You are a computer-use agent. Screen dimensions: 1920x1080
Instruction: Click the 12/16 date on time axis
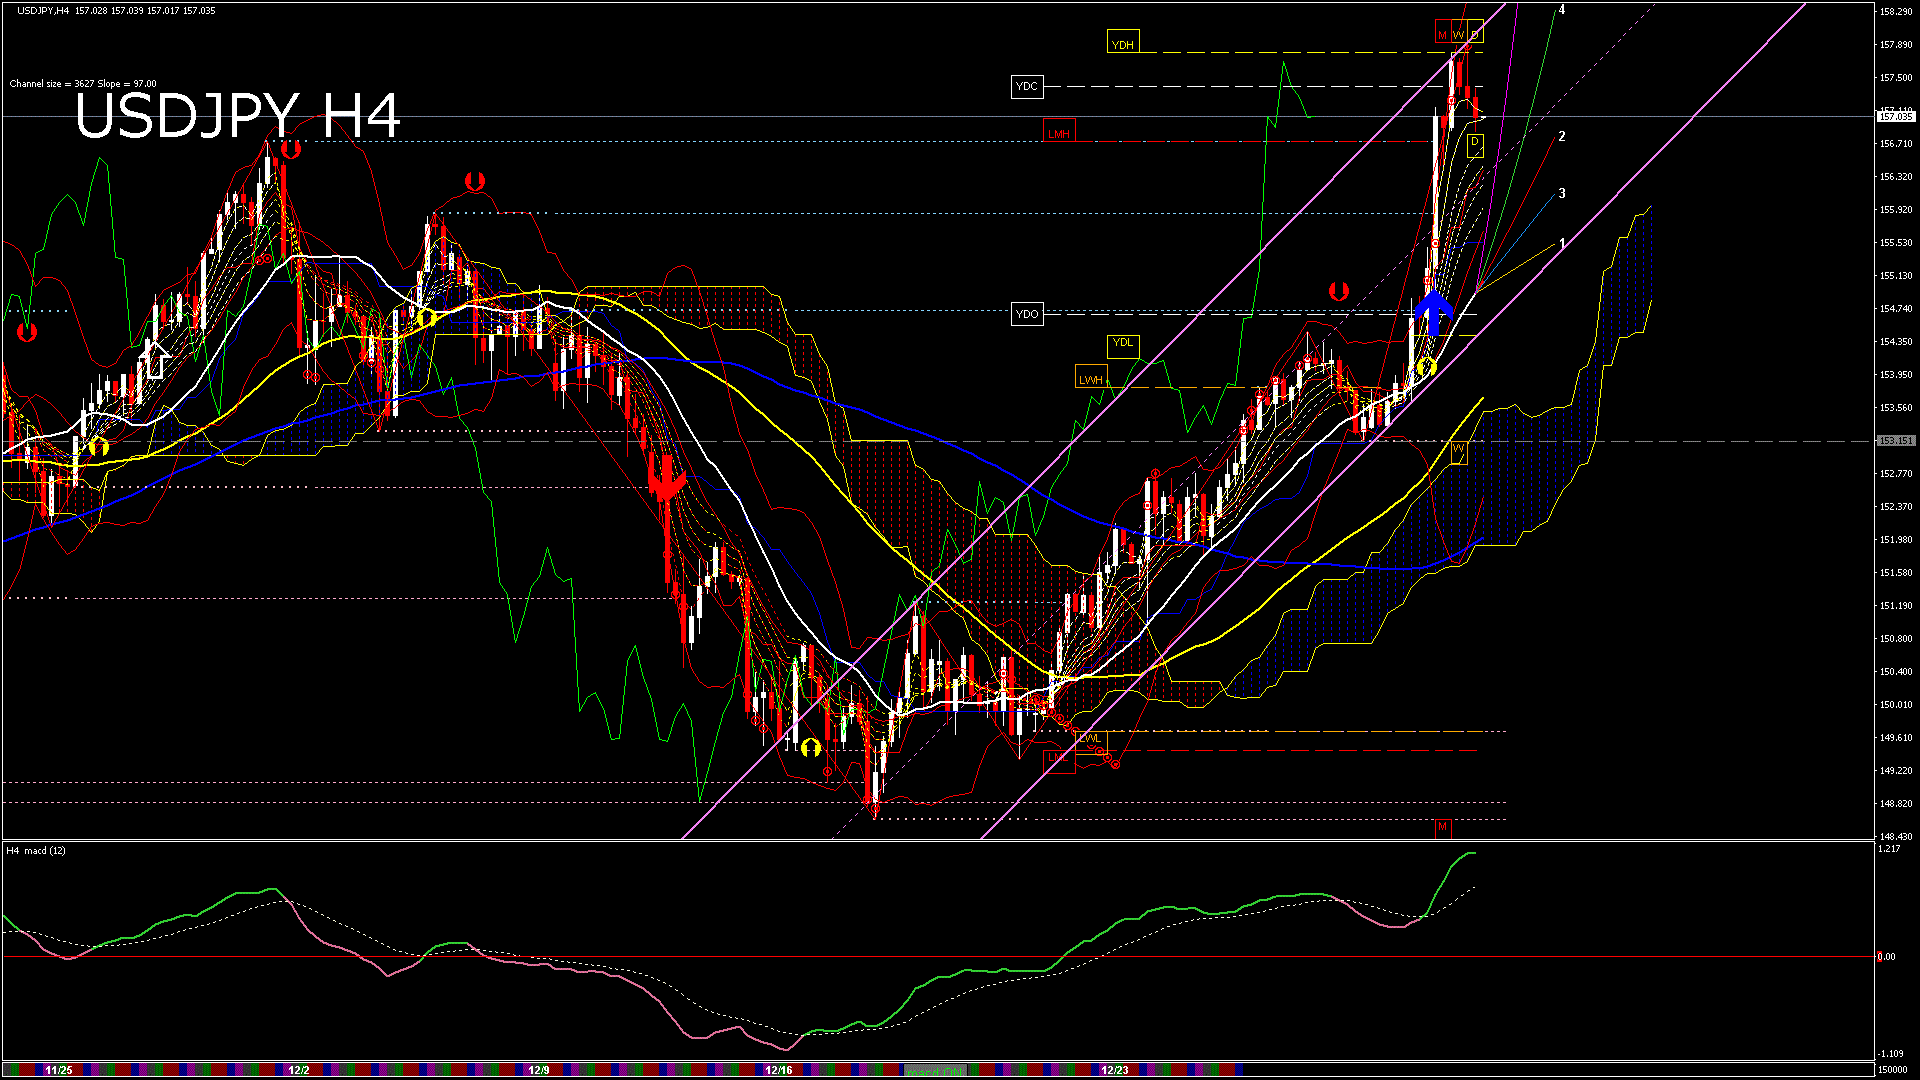tap(778, 1070)
